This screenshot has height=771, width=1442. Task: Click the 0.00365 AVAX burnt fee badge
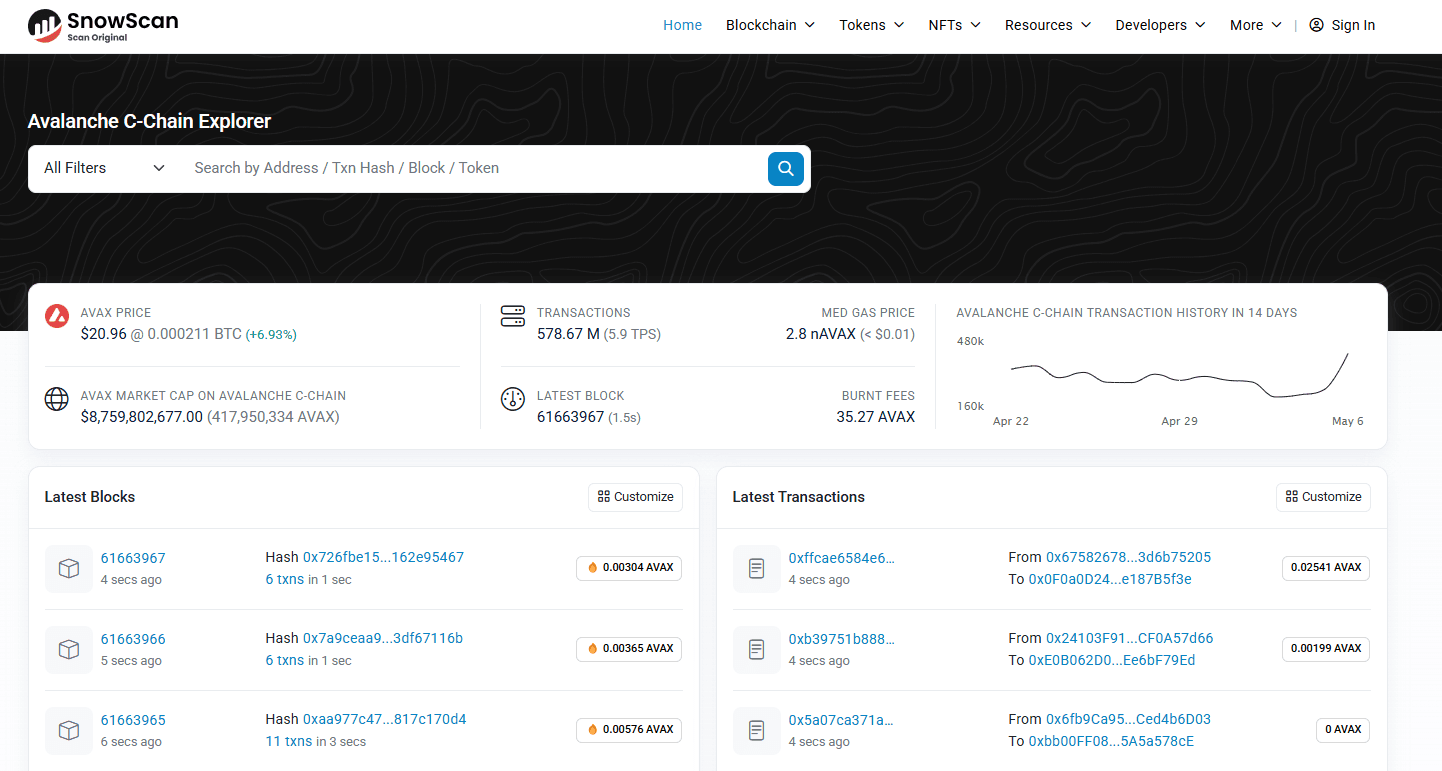pyautogui.click(x=629, y=649)
